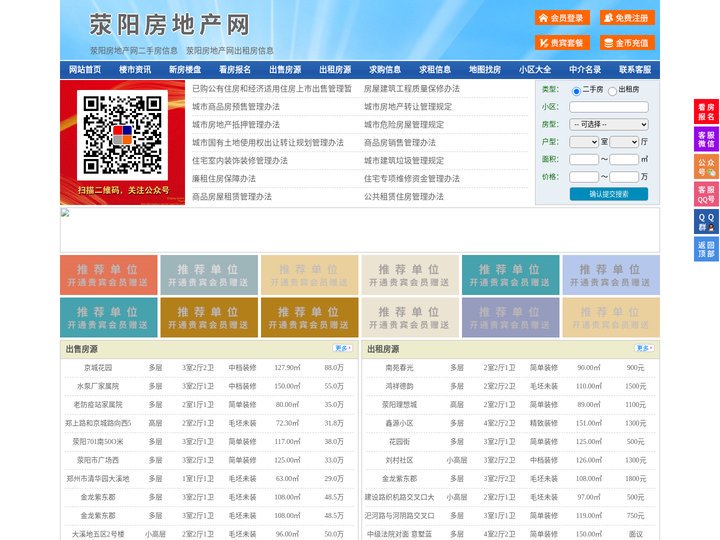
Task: Open 求租信息 navigation item
Action: pyautogui.click(x=435, y=70)
